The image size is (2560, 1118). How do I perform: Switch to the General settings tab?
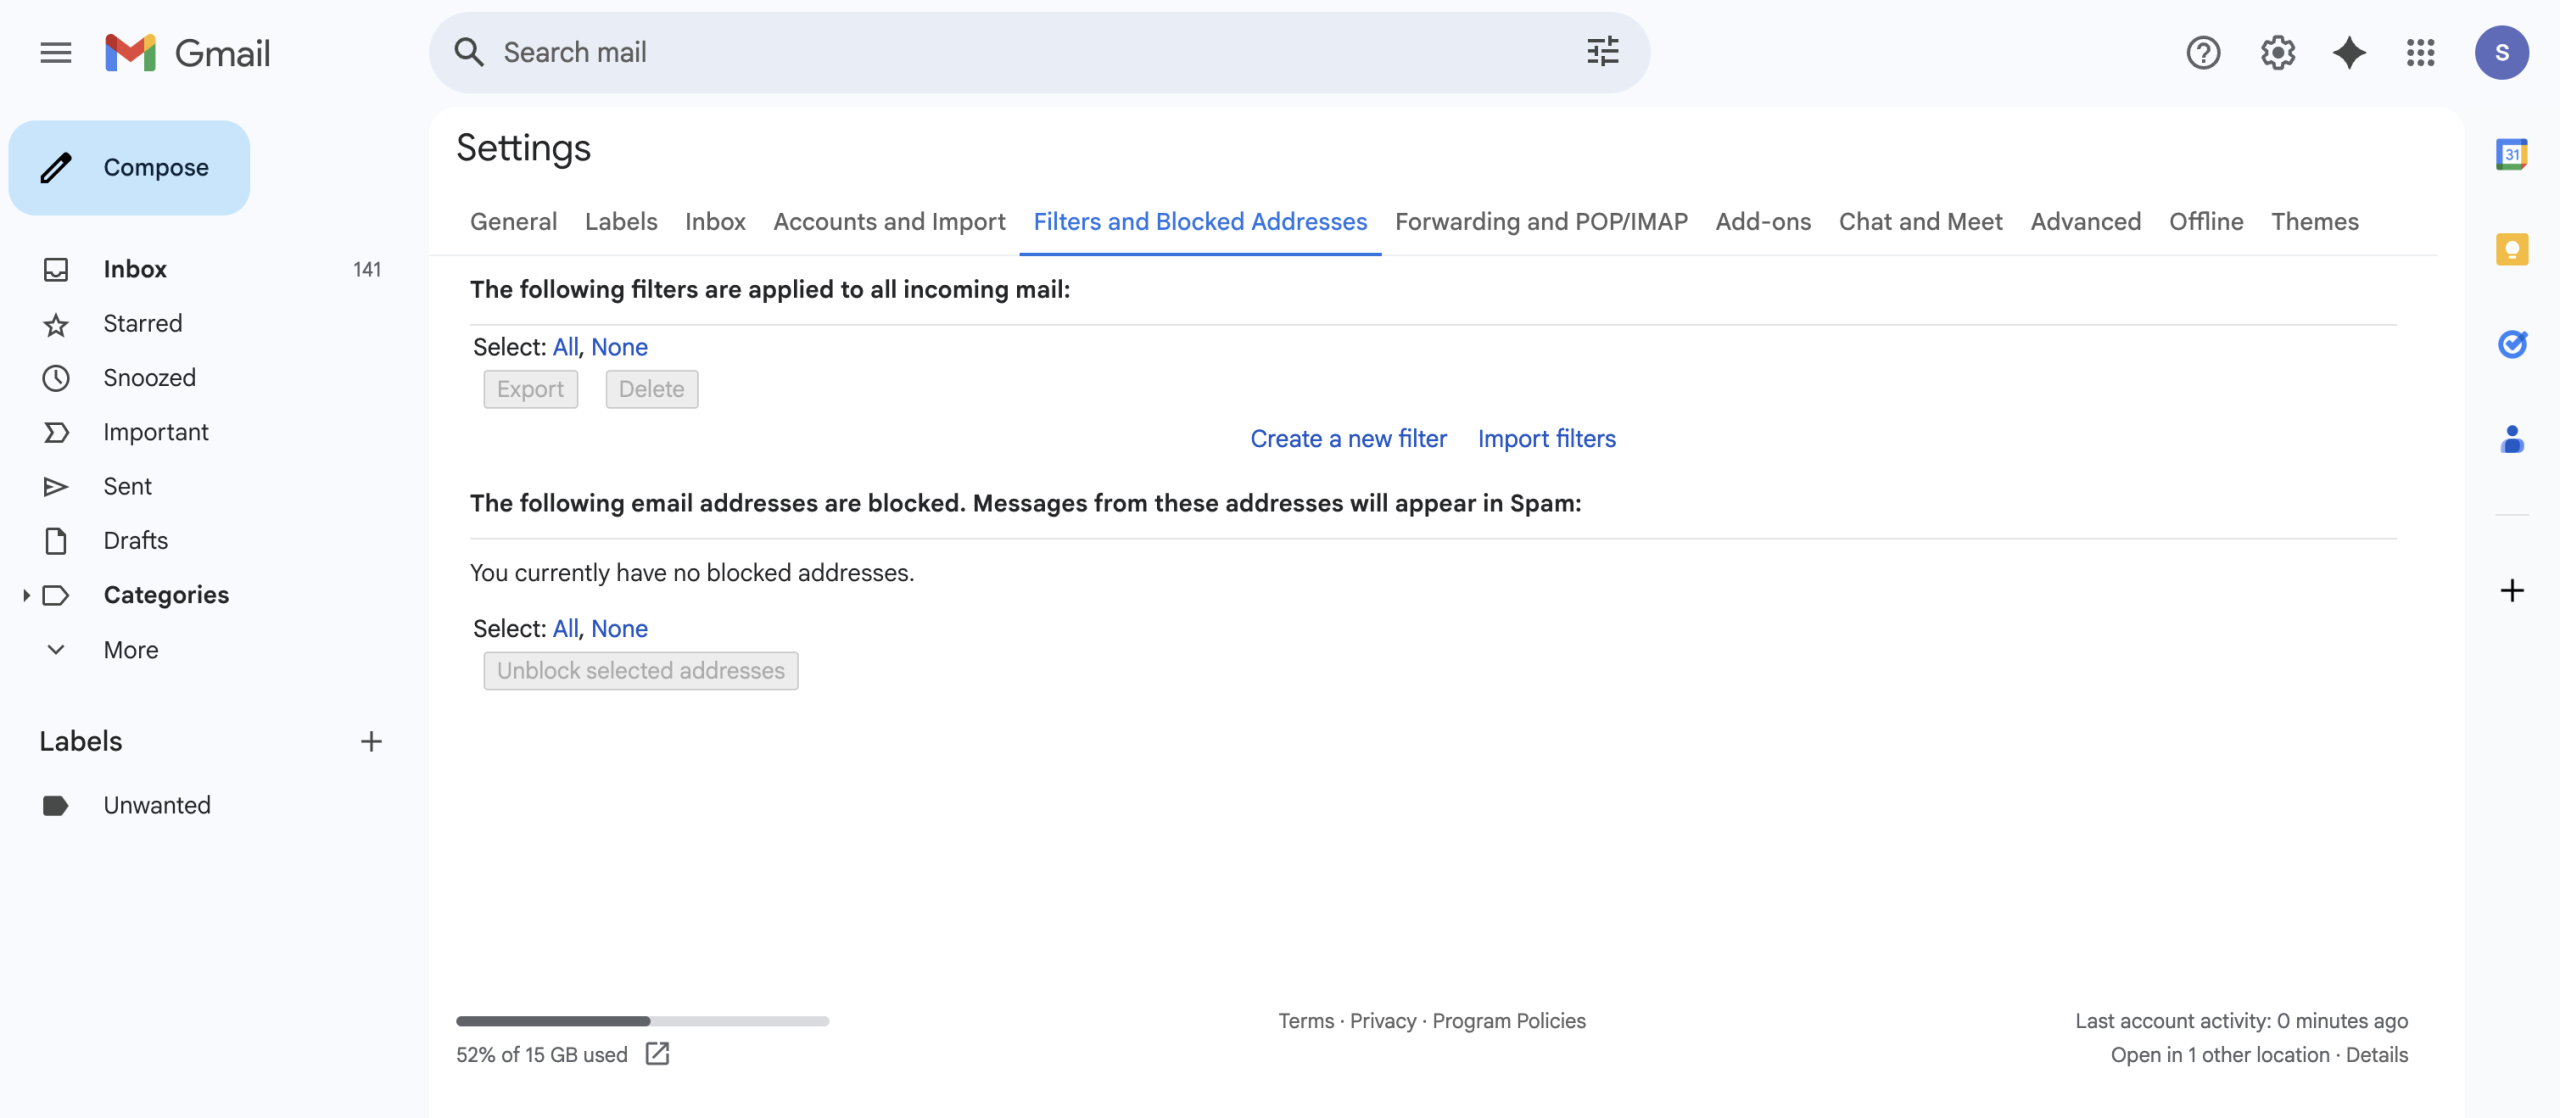pyautogui.click(x=513, y=221)
